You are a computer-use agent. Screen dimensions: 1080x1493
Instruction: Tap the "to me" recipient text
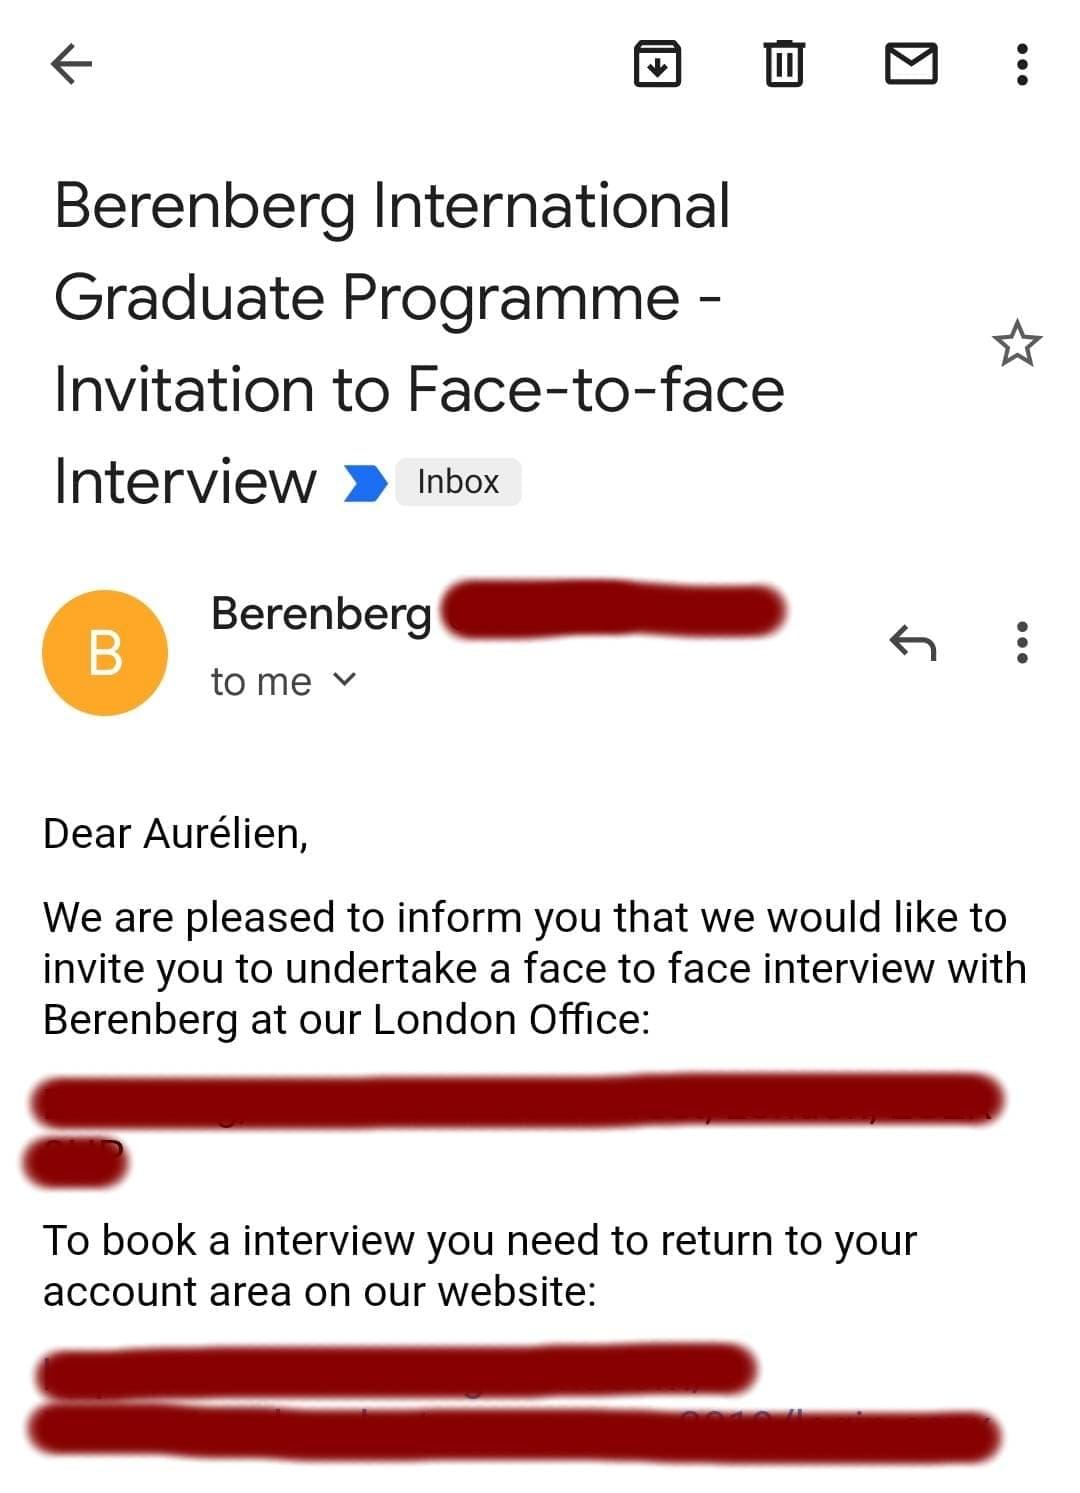point(261,682)
